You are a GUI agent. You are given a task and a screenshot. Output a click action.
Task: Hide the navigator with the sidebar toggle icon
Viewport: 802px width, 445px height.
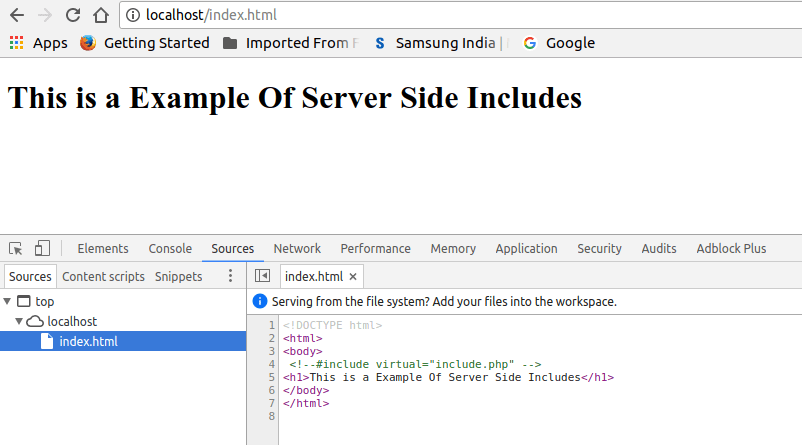(262, 276)
